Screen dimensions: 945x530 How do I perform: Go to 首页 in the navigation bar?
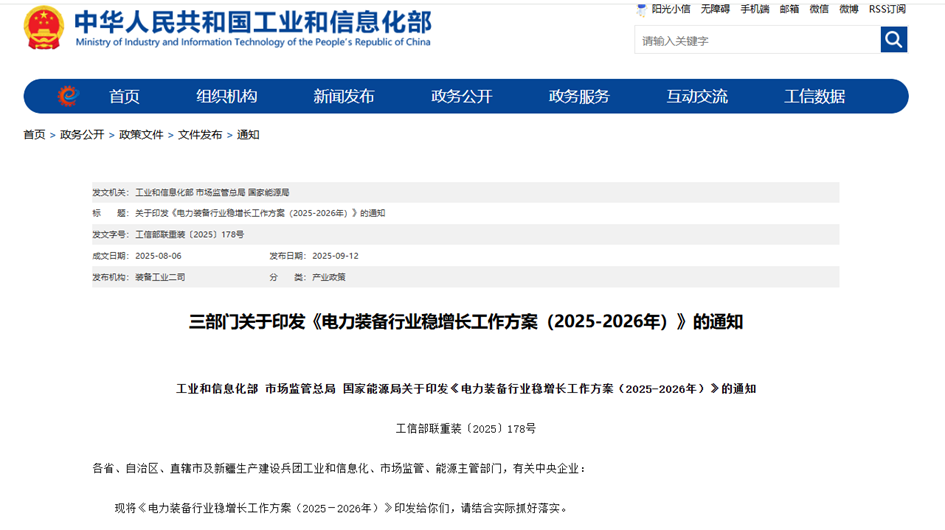point(124,96)
